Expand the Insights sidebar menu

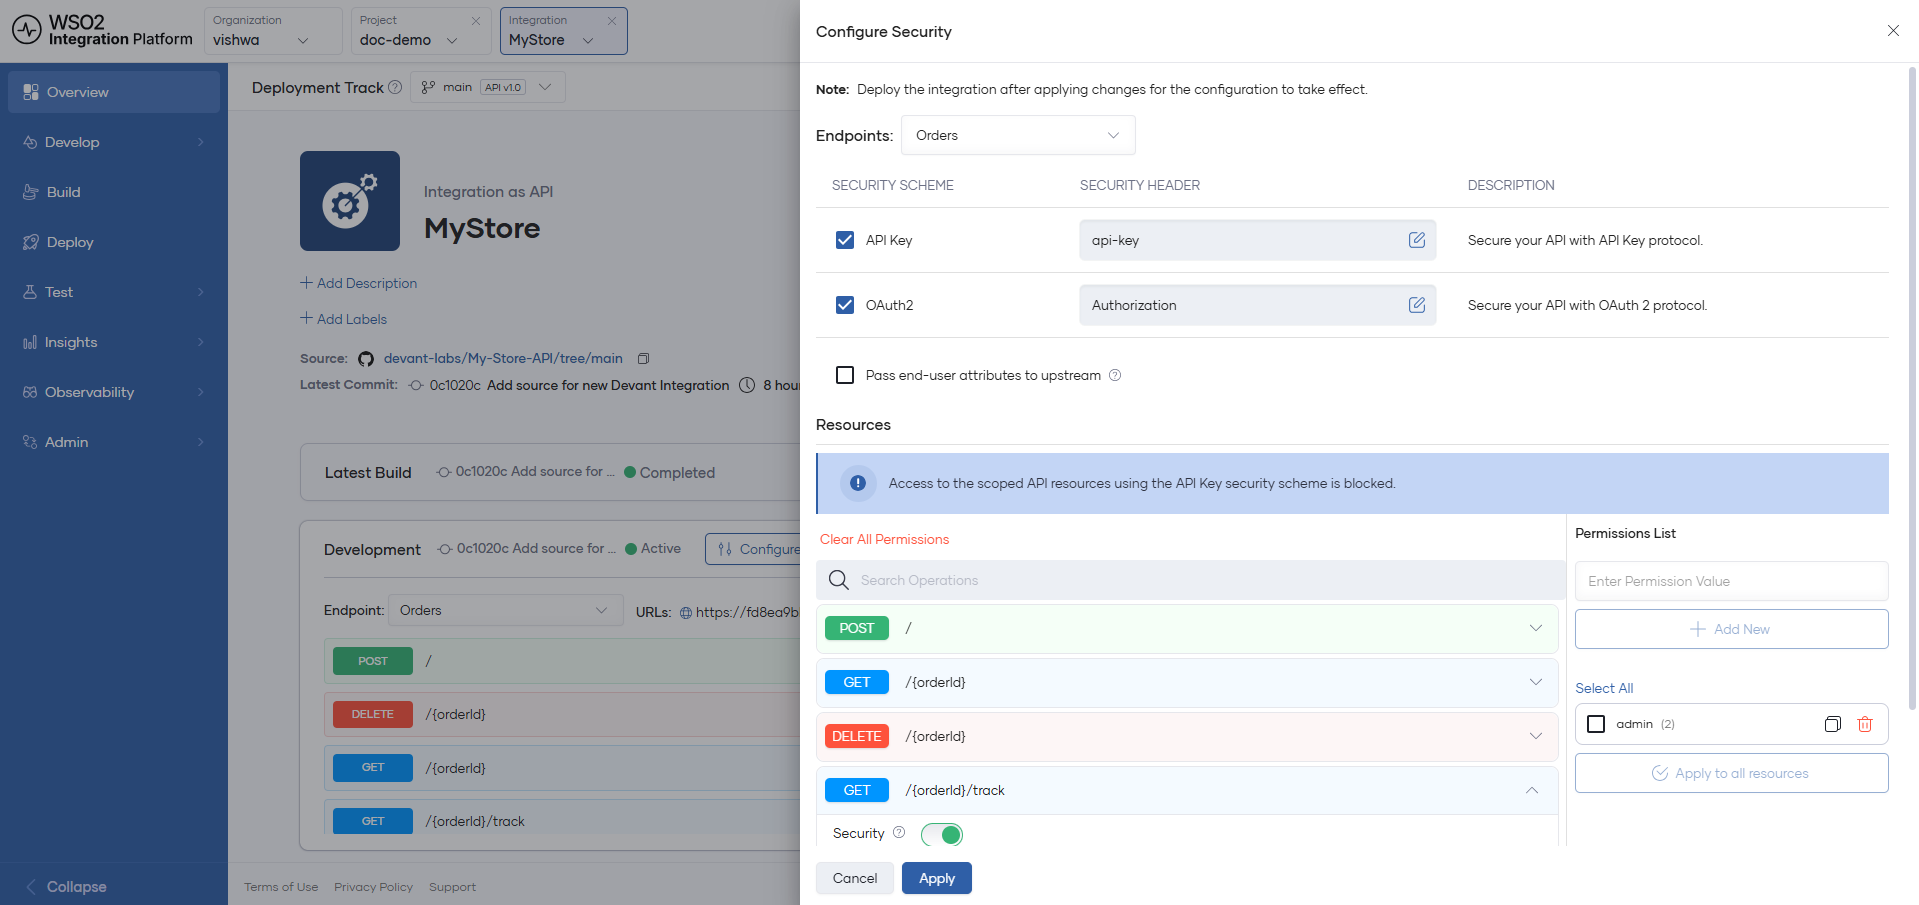point(114,342)
